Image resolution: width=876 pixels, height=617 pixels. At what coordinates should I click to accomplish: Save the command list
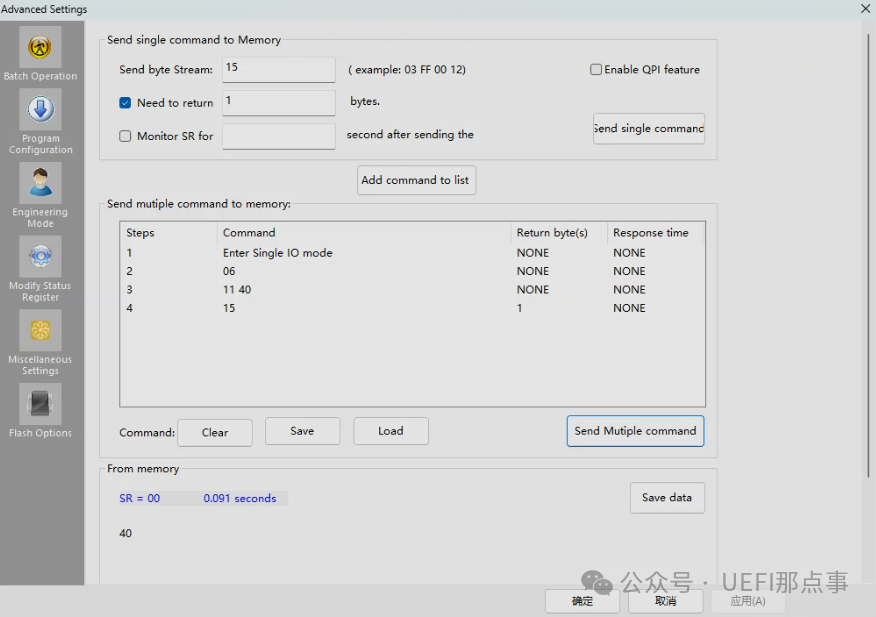pyautogui.click(x=302, y=431)
